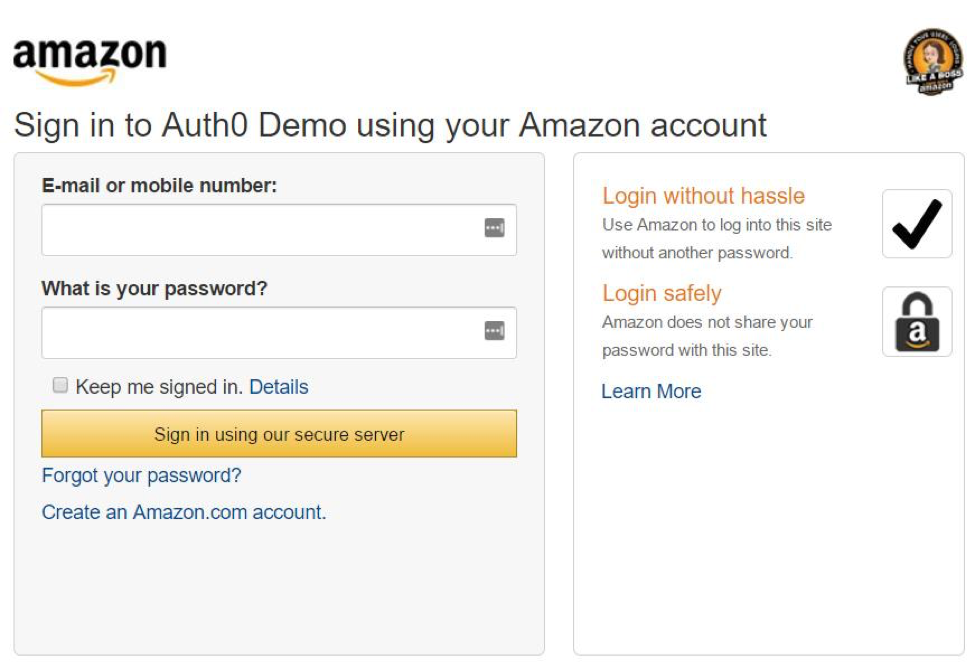Click the Like a Boss badge icon

tap(932, 62)
